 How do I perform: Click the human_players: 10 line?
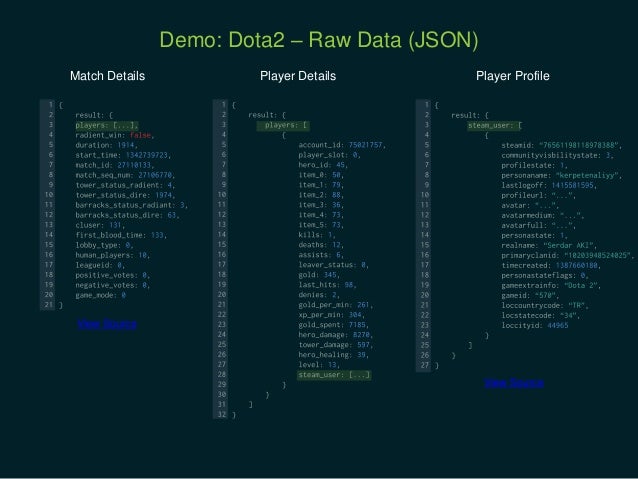coord(113,255)
